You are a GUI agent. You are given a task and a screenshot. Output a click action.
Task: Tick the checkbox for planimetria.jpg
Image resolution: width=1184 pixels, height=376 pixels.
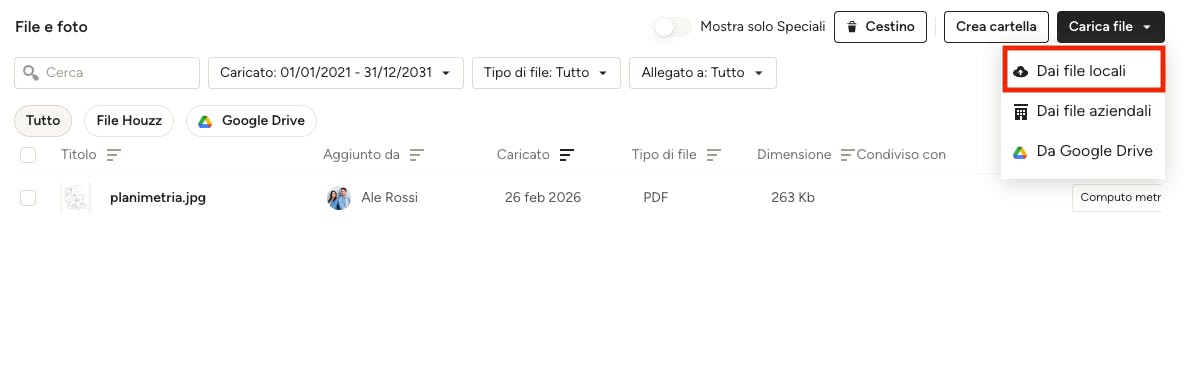coord(28,198)
